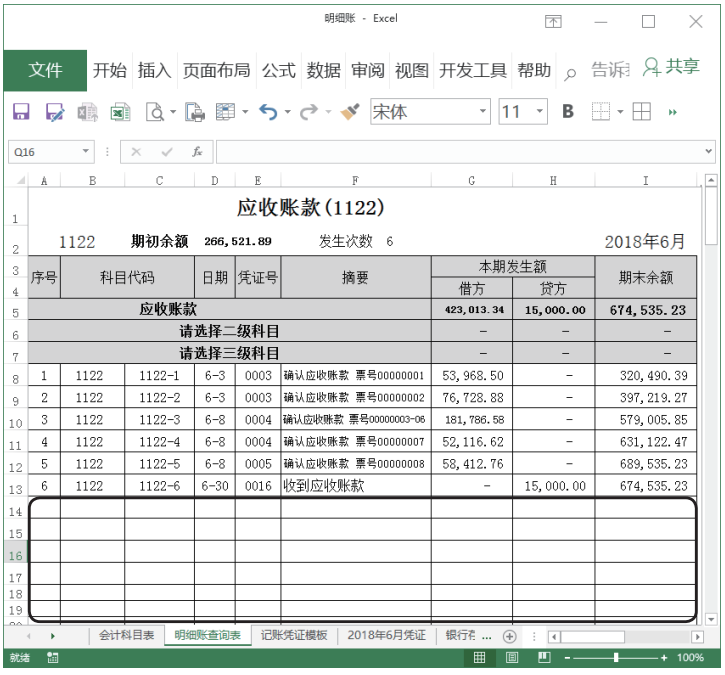Open the font size dropdown 11
Image resolution: width=725 pixels, height=675 pixels.
click(x=539, y=111)
